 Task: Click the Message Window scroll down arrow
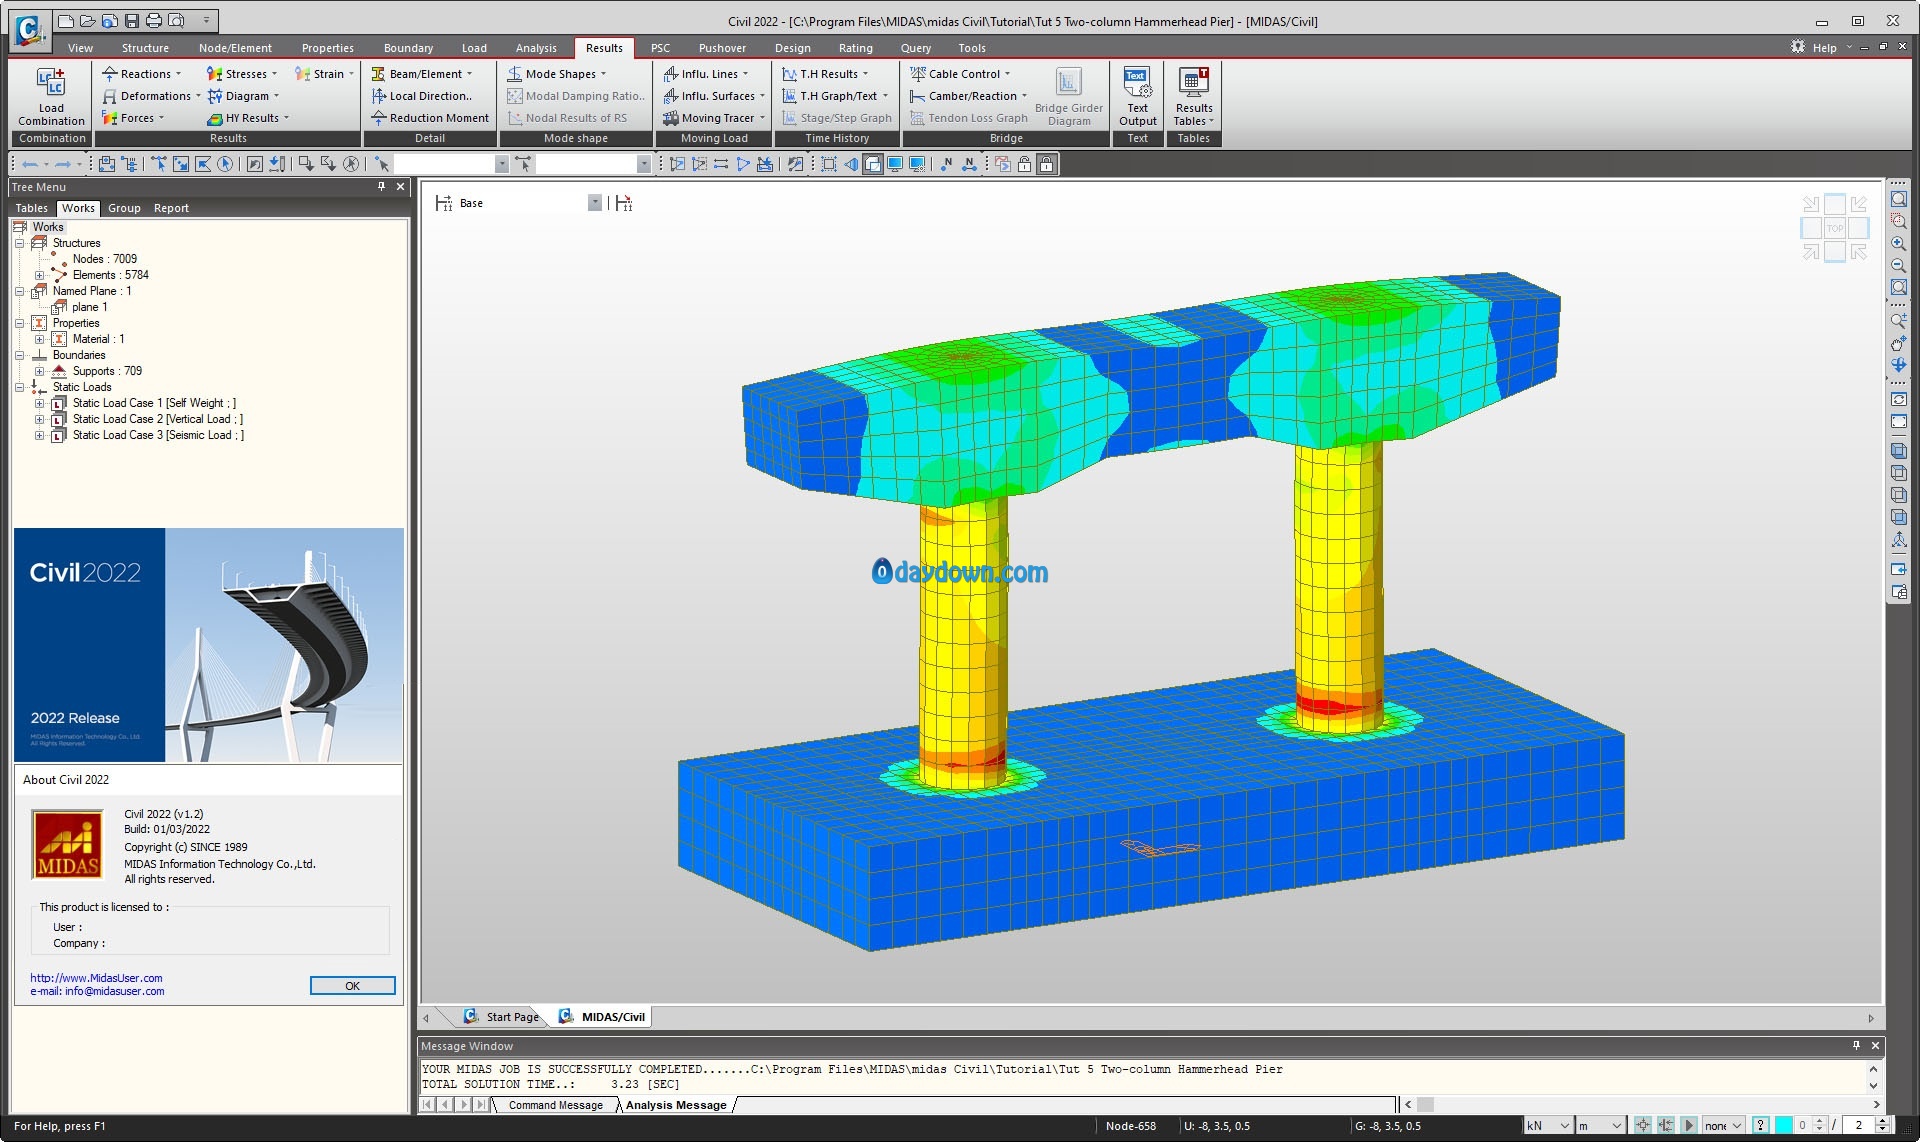pos(1872,1085)
